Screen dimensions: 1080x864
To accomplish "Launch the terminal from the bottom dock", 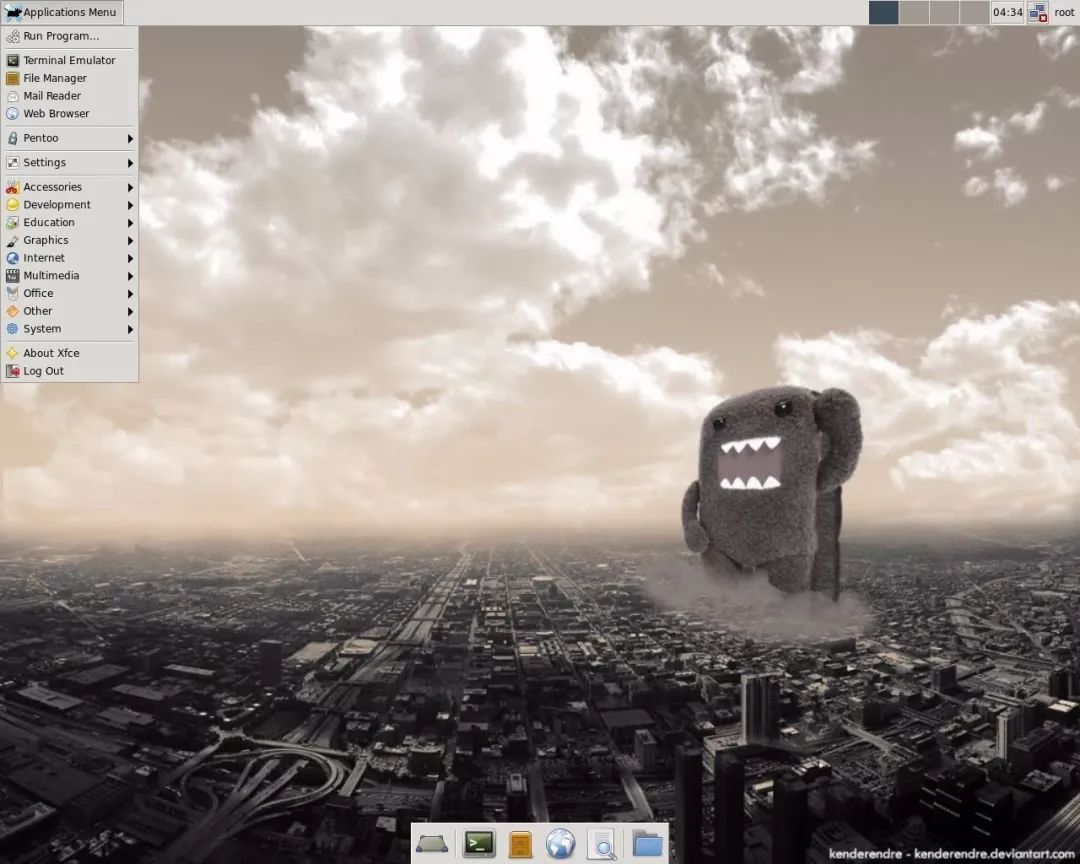I will coord(479,844).
